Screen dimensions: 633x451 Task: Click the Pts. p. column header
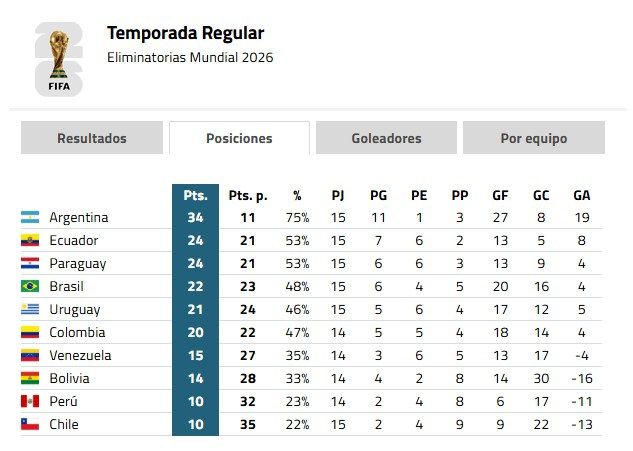248,196
